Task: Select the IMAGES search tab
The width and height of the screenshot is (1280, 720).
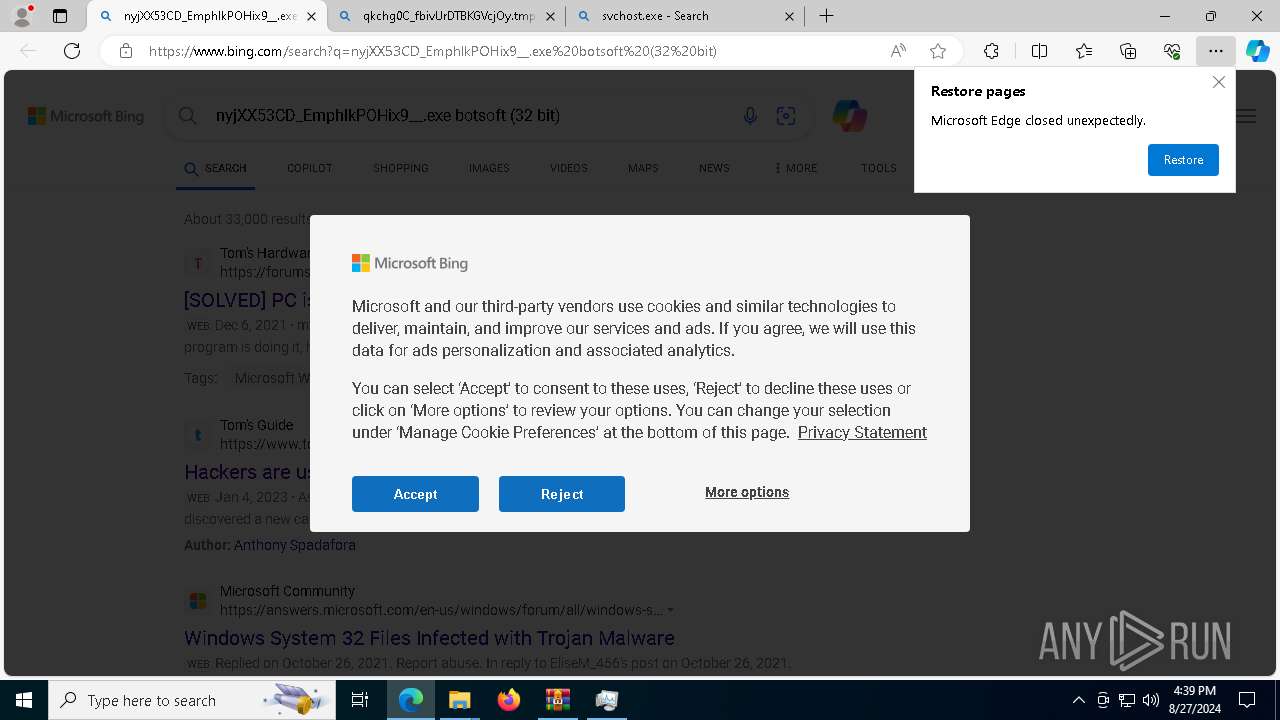Action: pyautogui.click(x=489, y=168)
